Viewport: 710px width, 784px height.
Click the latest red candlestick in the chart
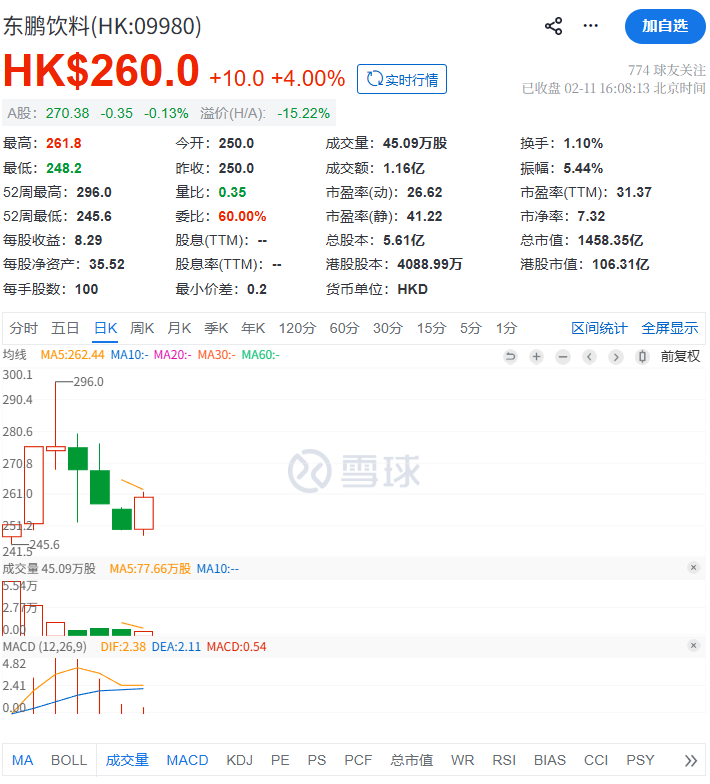coord(144,513)
